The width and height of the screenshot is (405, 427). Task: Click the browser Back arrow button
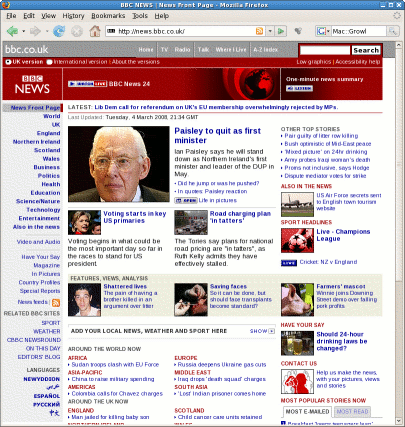coord(12,31)
